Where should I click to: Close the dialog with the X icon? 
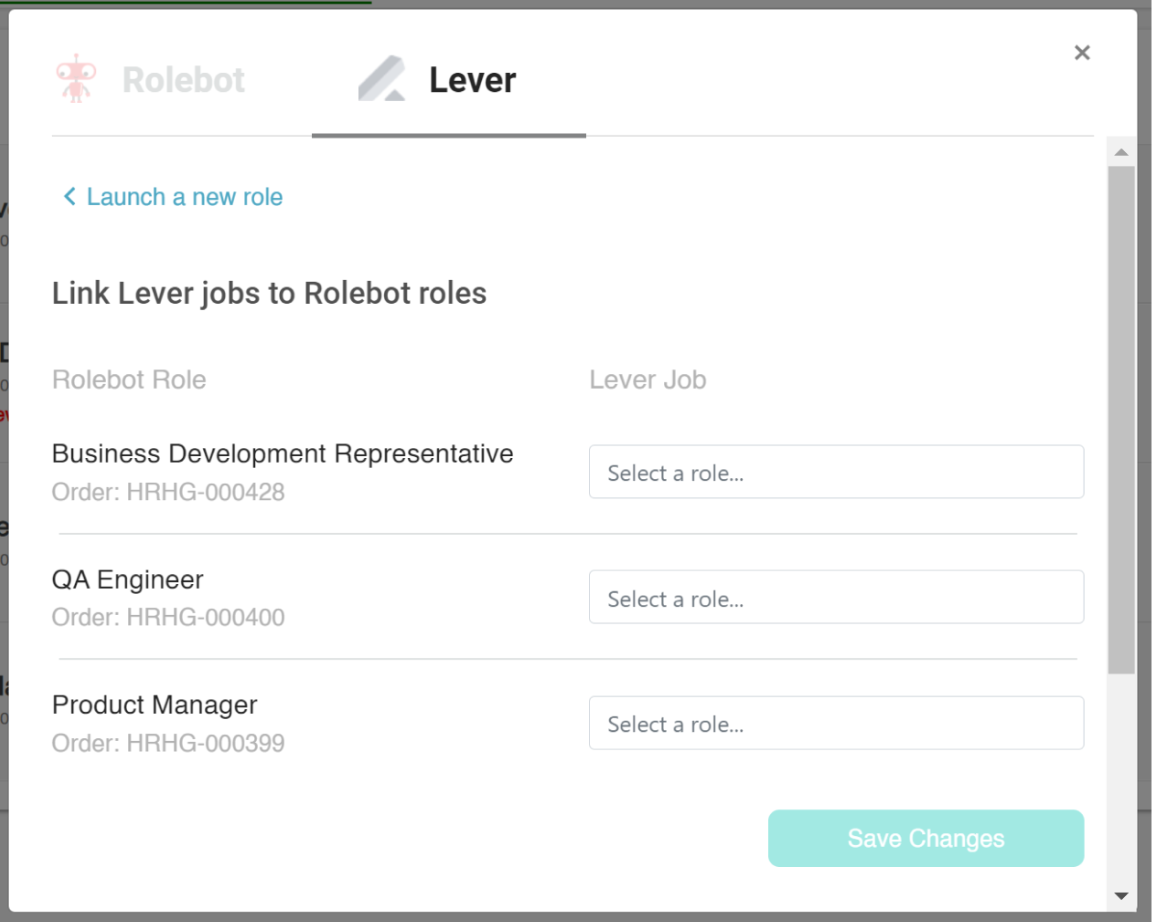1082,52
